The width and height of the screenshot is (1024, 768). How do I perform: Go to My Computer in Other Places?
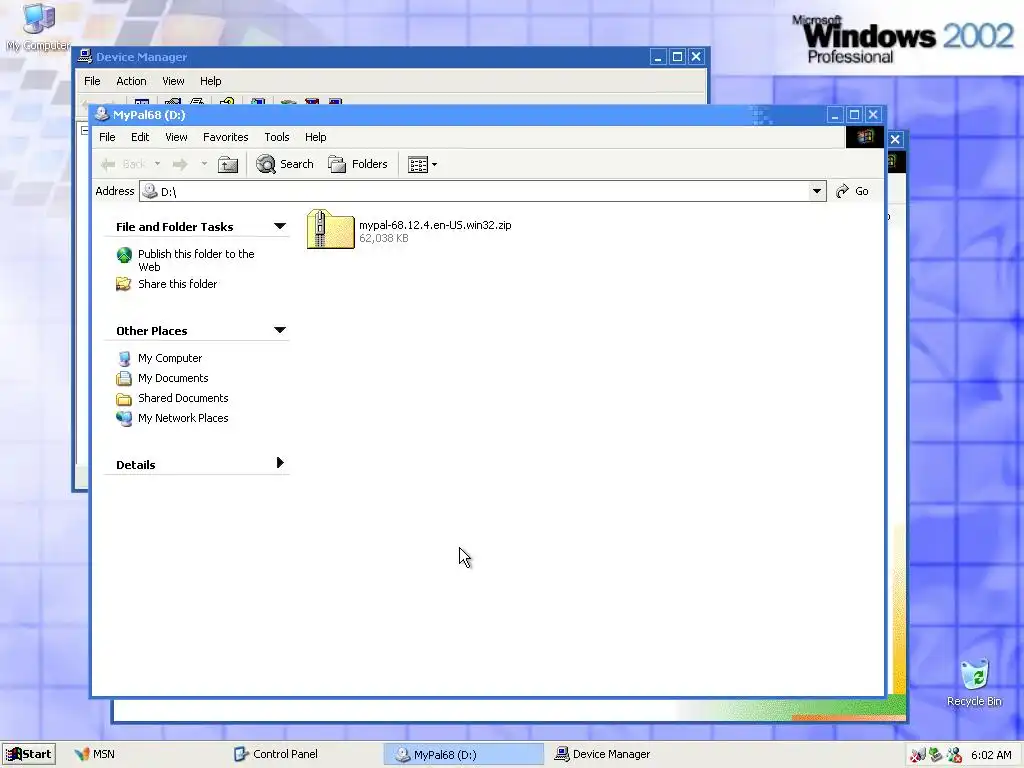click(x=170, y=358)
